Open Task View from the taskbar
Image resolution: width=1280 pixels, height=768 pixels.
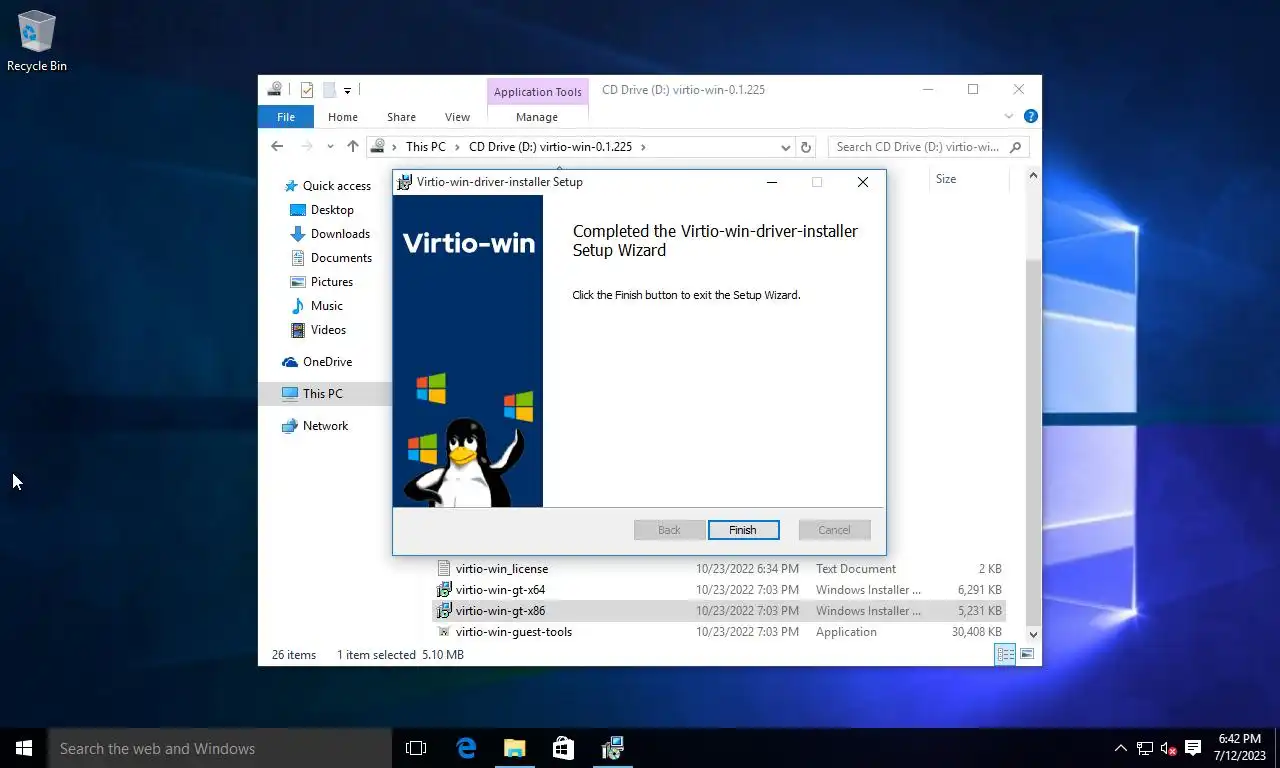coord(416,748)
